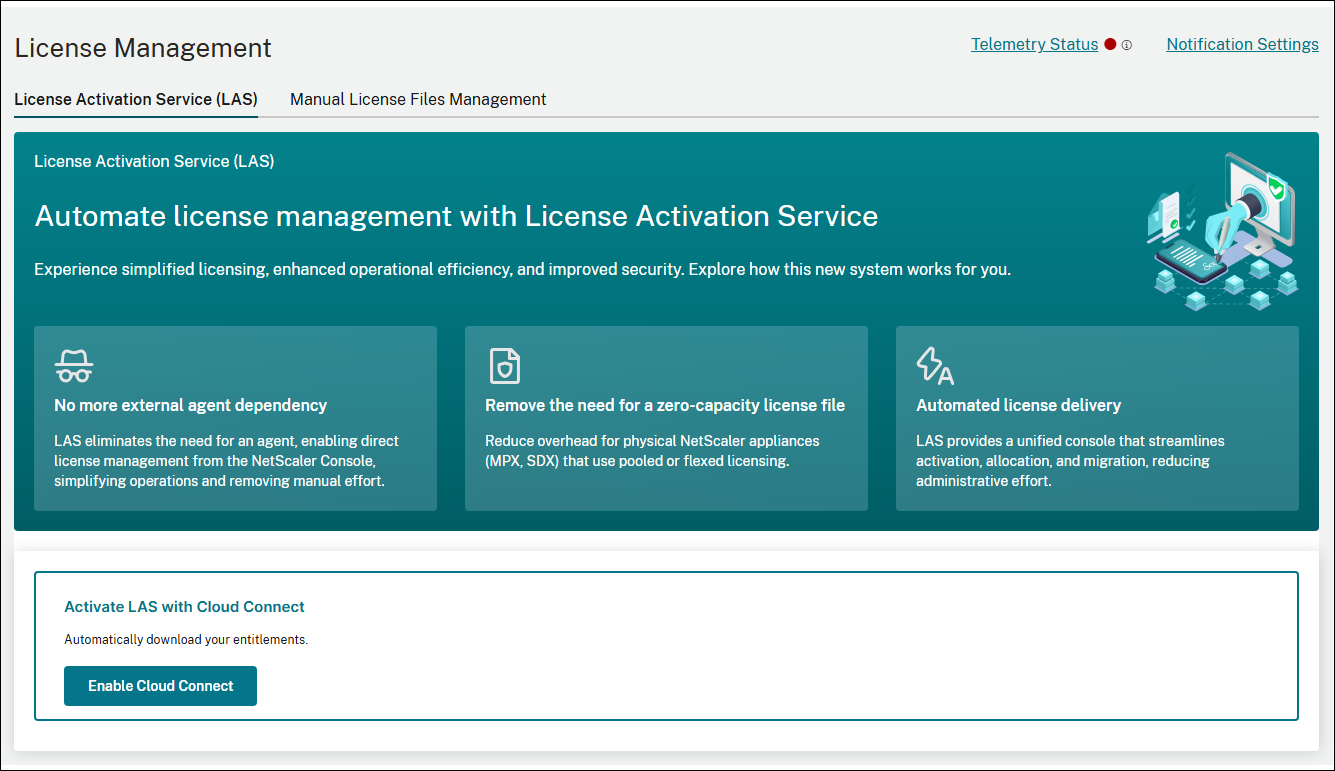
Task: Select the License Activation Service (LAS) tab
Action: (x=136, y=99)
